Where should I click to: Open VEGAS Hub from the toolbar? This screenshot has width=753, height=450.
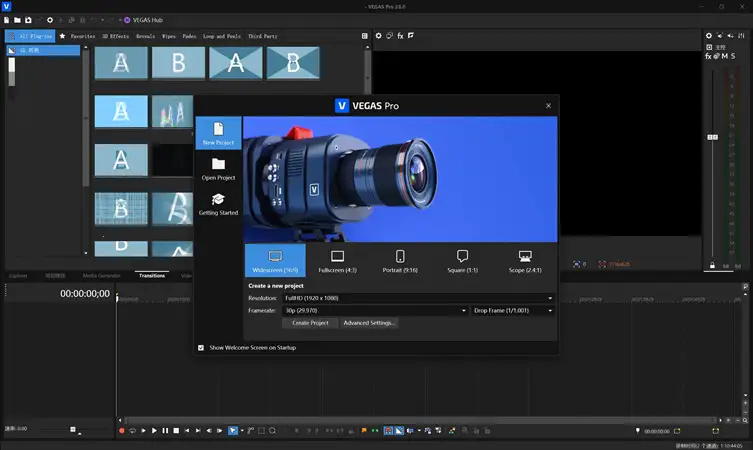coord(144,20)
